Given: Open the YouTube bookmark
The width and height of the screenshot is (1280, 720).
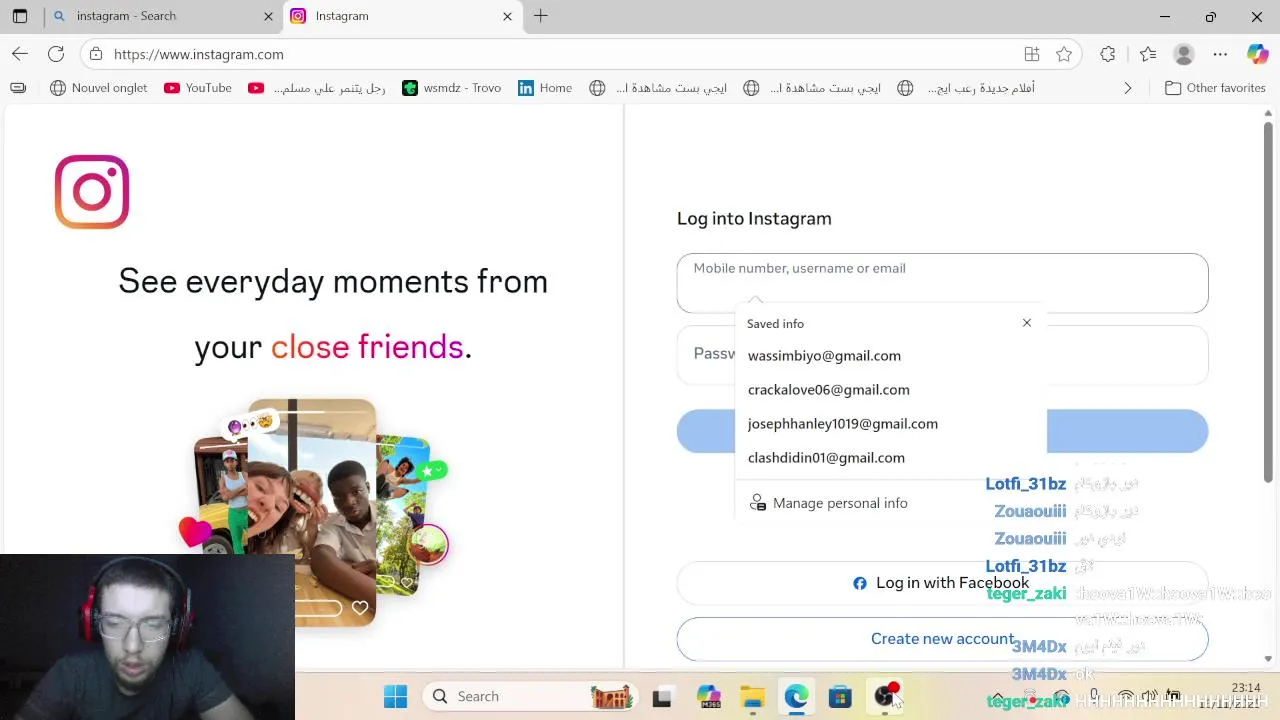Looking at the screenshot, I should (x=198, y=88).
